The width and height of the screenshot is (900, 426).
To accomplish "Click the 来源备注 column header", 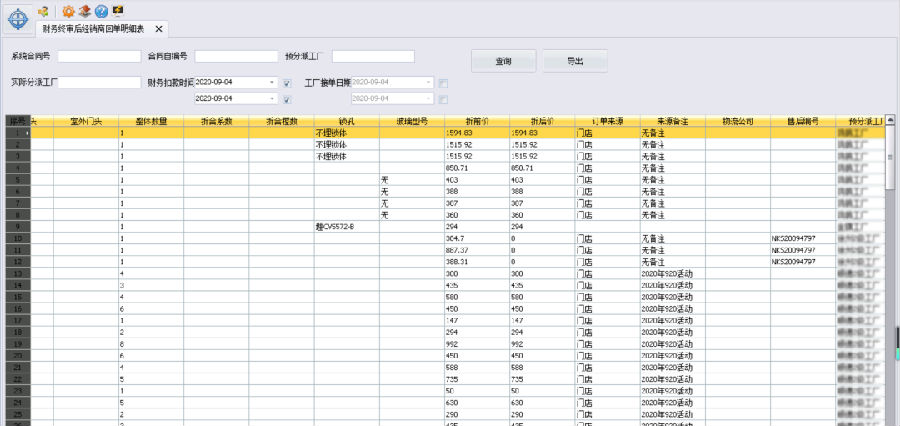I will click(672, 121).
